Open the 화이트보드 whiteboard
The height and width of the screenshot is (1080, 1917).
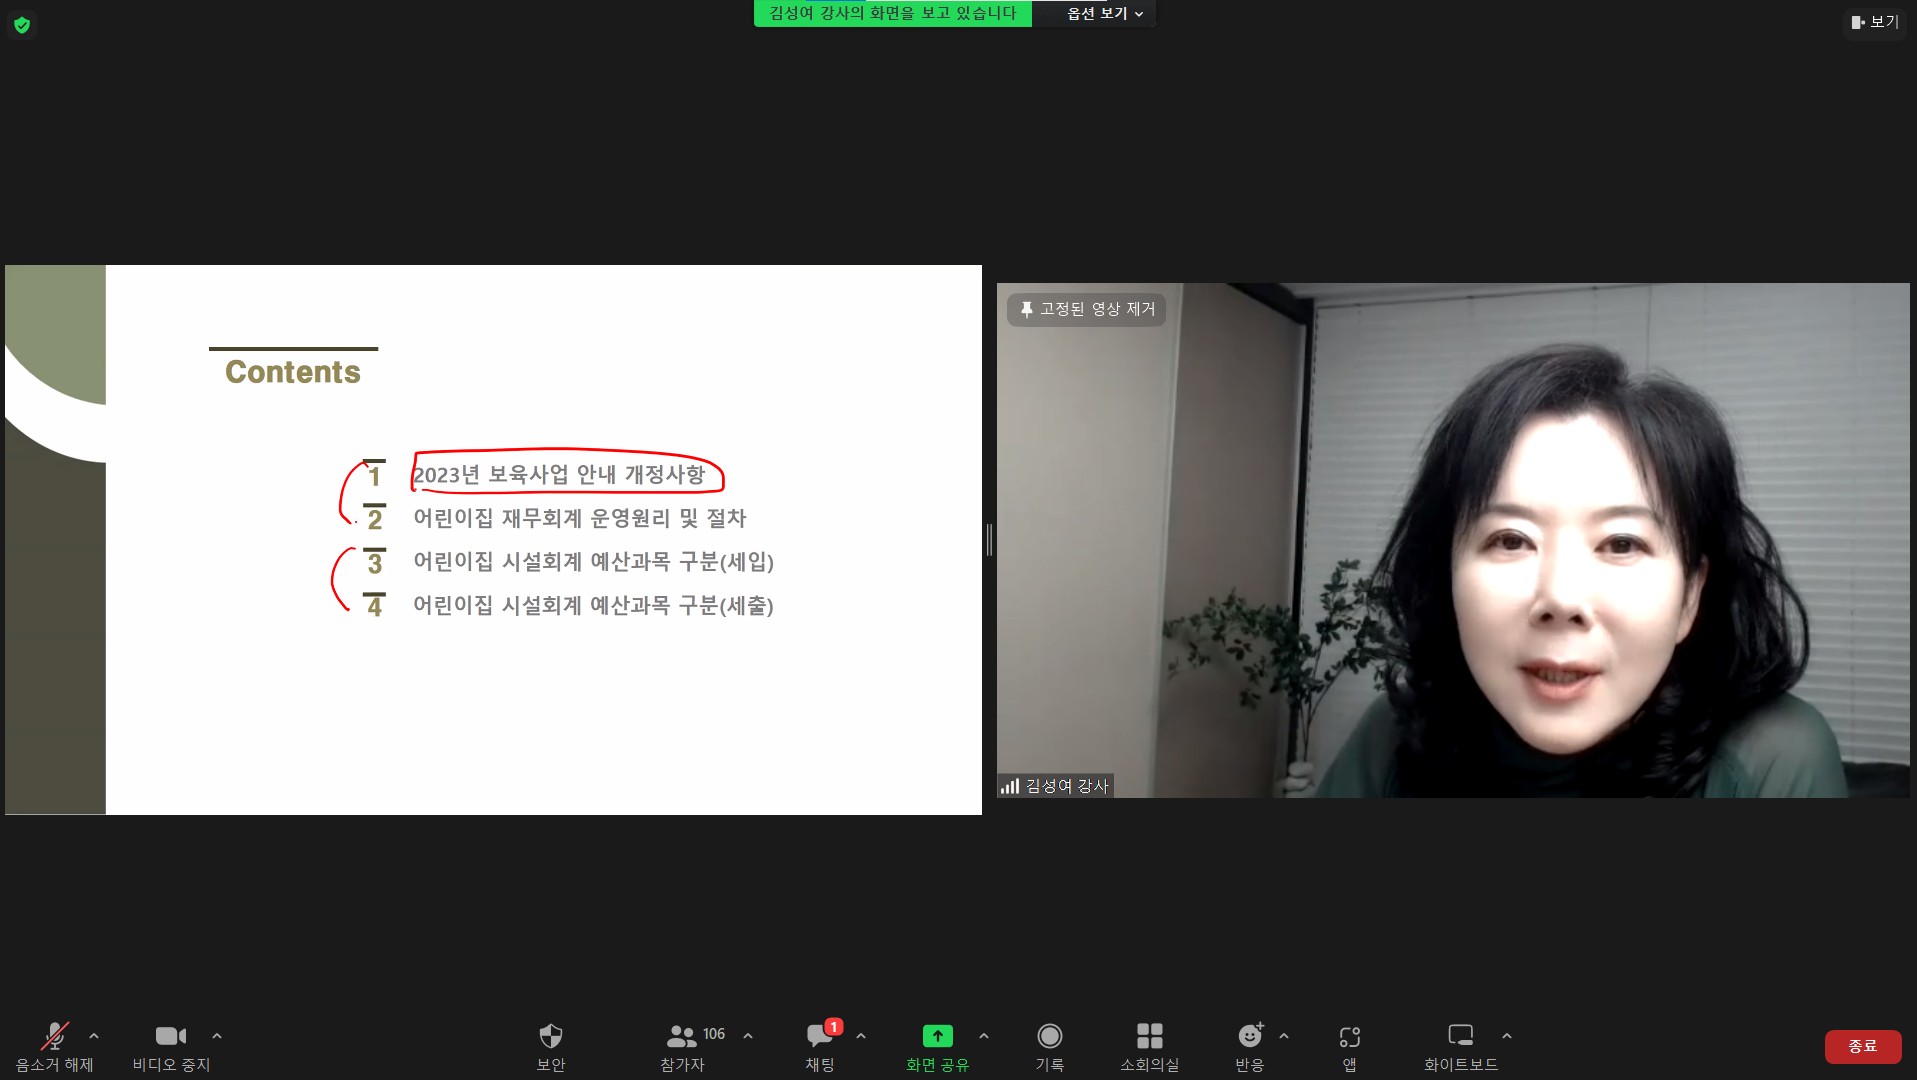(1461, 1046)
